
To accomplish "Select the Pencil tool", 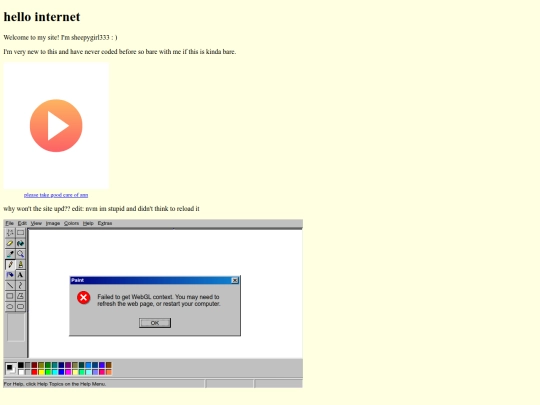I will pos(10,264).
